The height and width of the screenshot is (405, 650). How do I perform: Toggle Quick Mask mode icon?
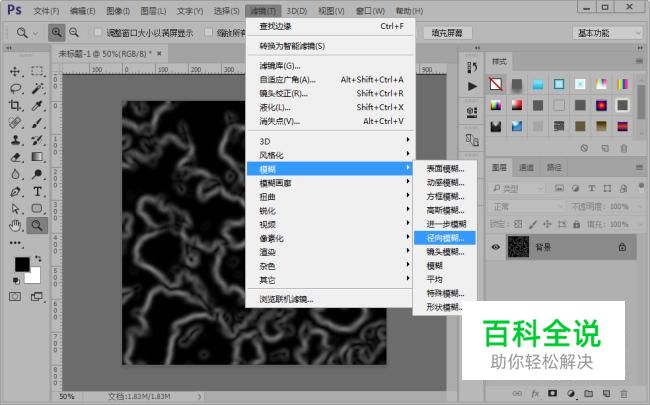point(15,296)
